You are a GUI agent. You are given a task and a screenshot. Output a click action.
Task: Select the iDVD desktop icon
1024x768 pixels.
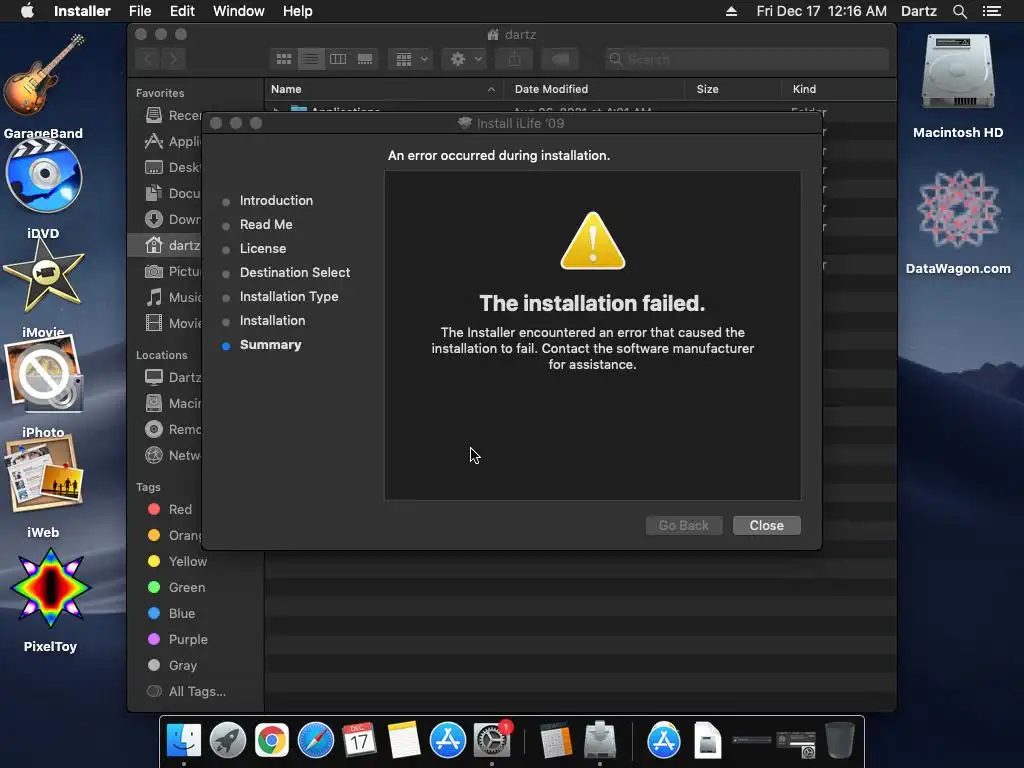tap(44, 189)
